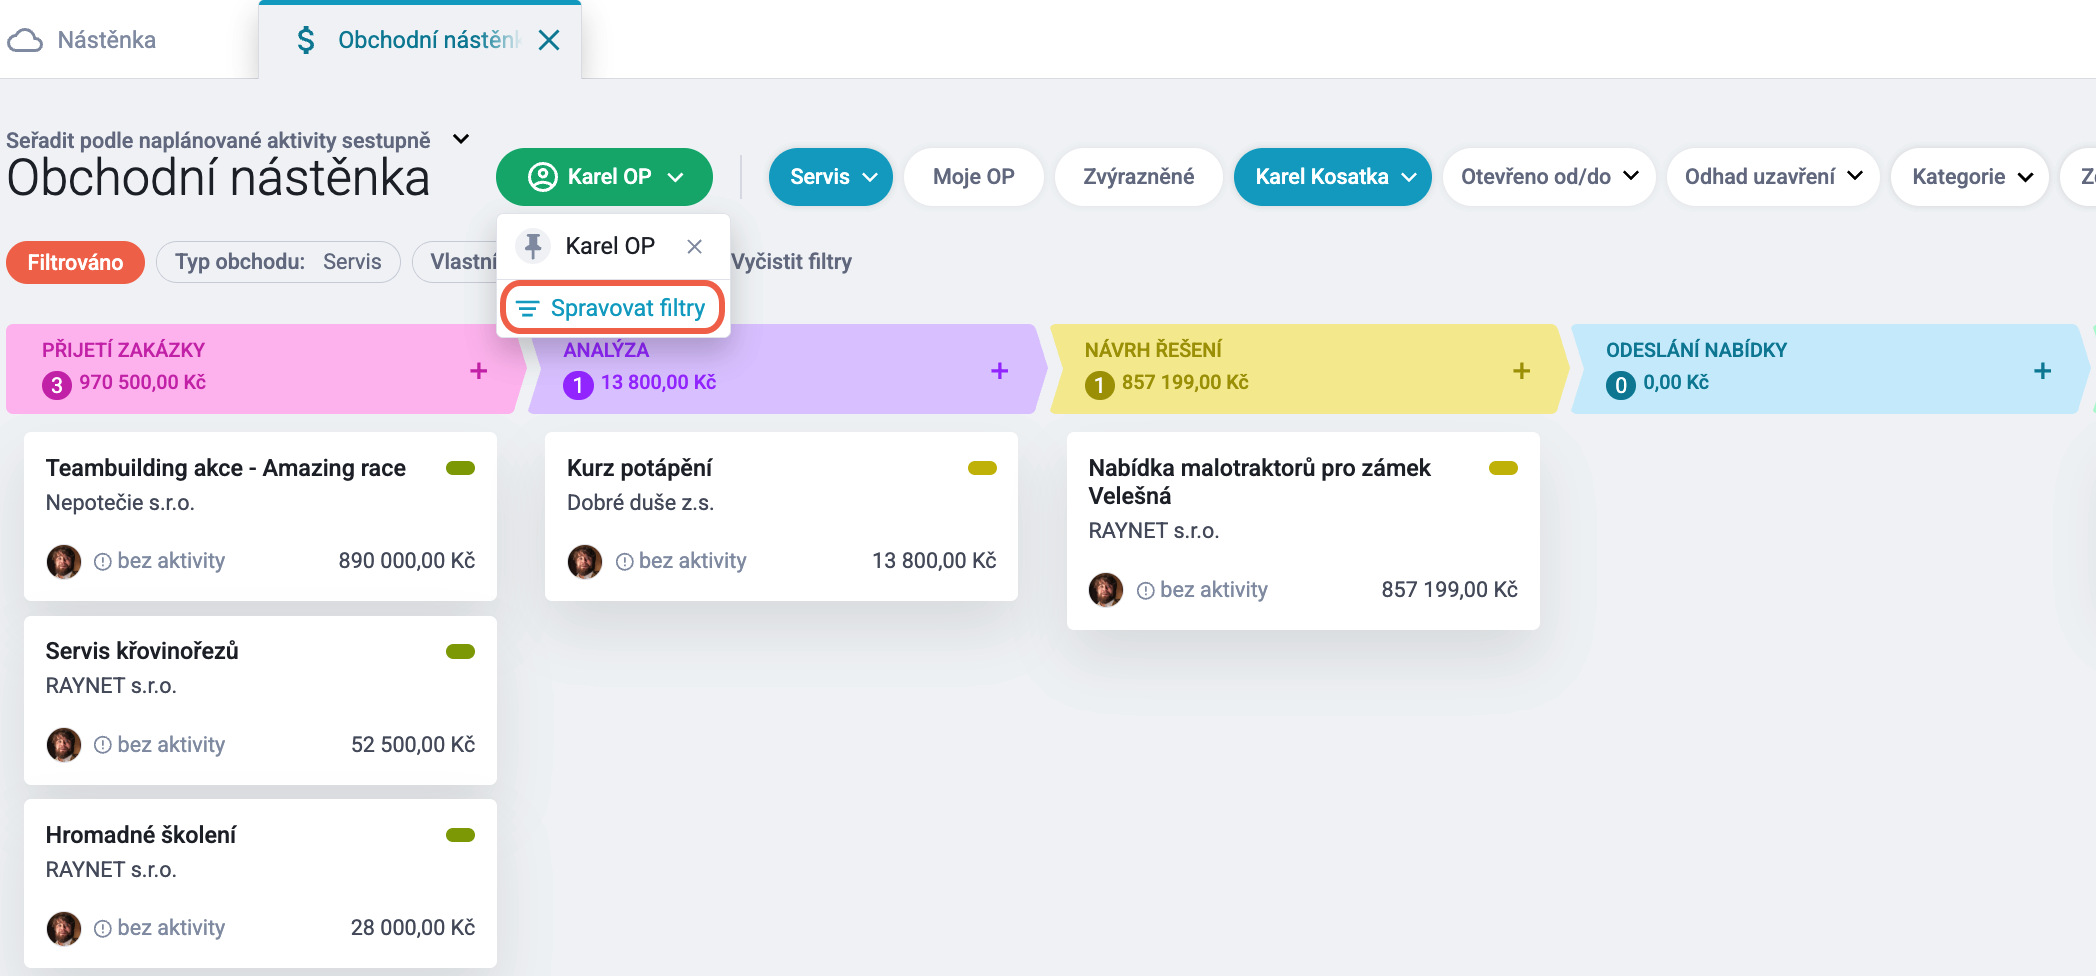This screenshot has height=976, width=2096.
Task: Click the dollar icon on the Obchodní nástěnka tab
Action: click(306, 40)
